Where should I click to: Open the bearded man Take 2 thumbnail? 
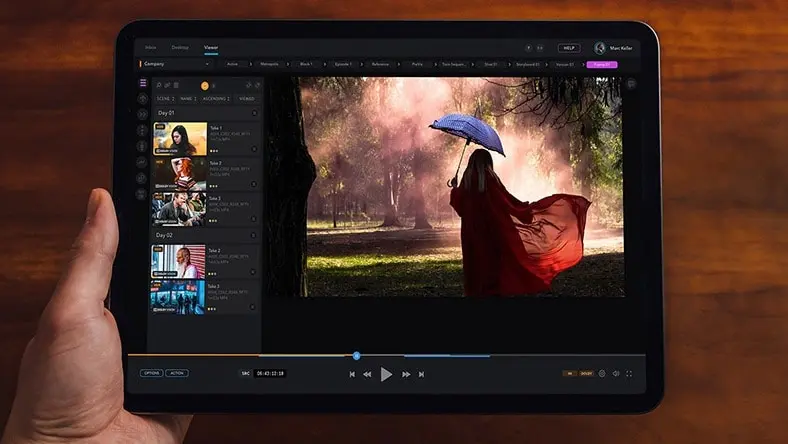point(178,261)
